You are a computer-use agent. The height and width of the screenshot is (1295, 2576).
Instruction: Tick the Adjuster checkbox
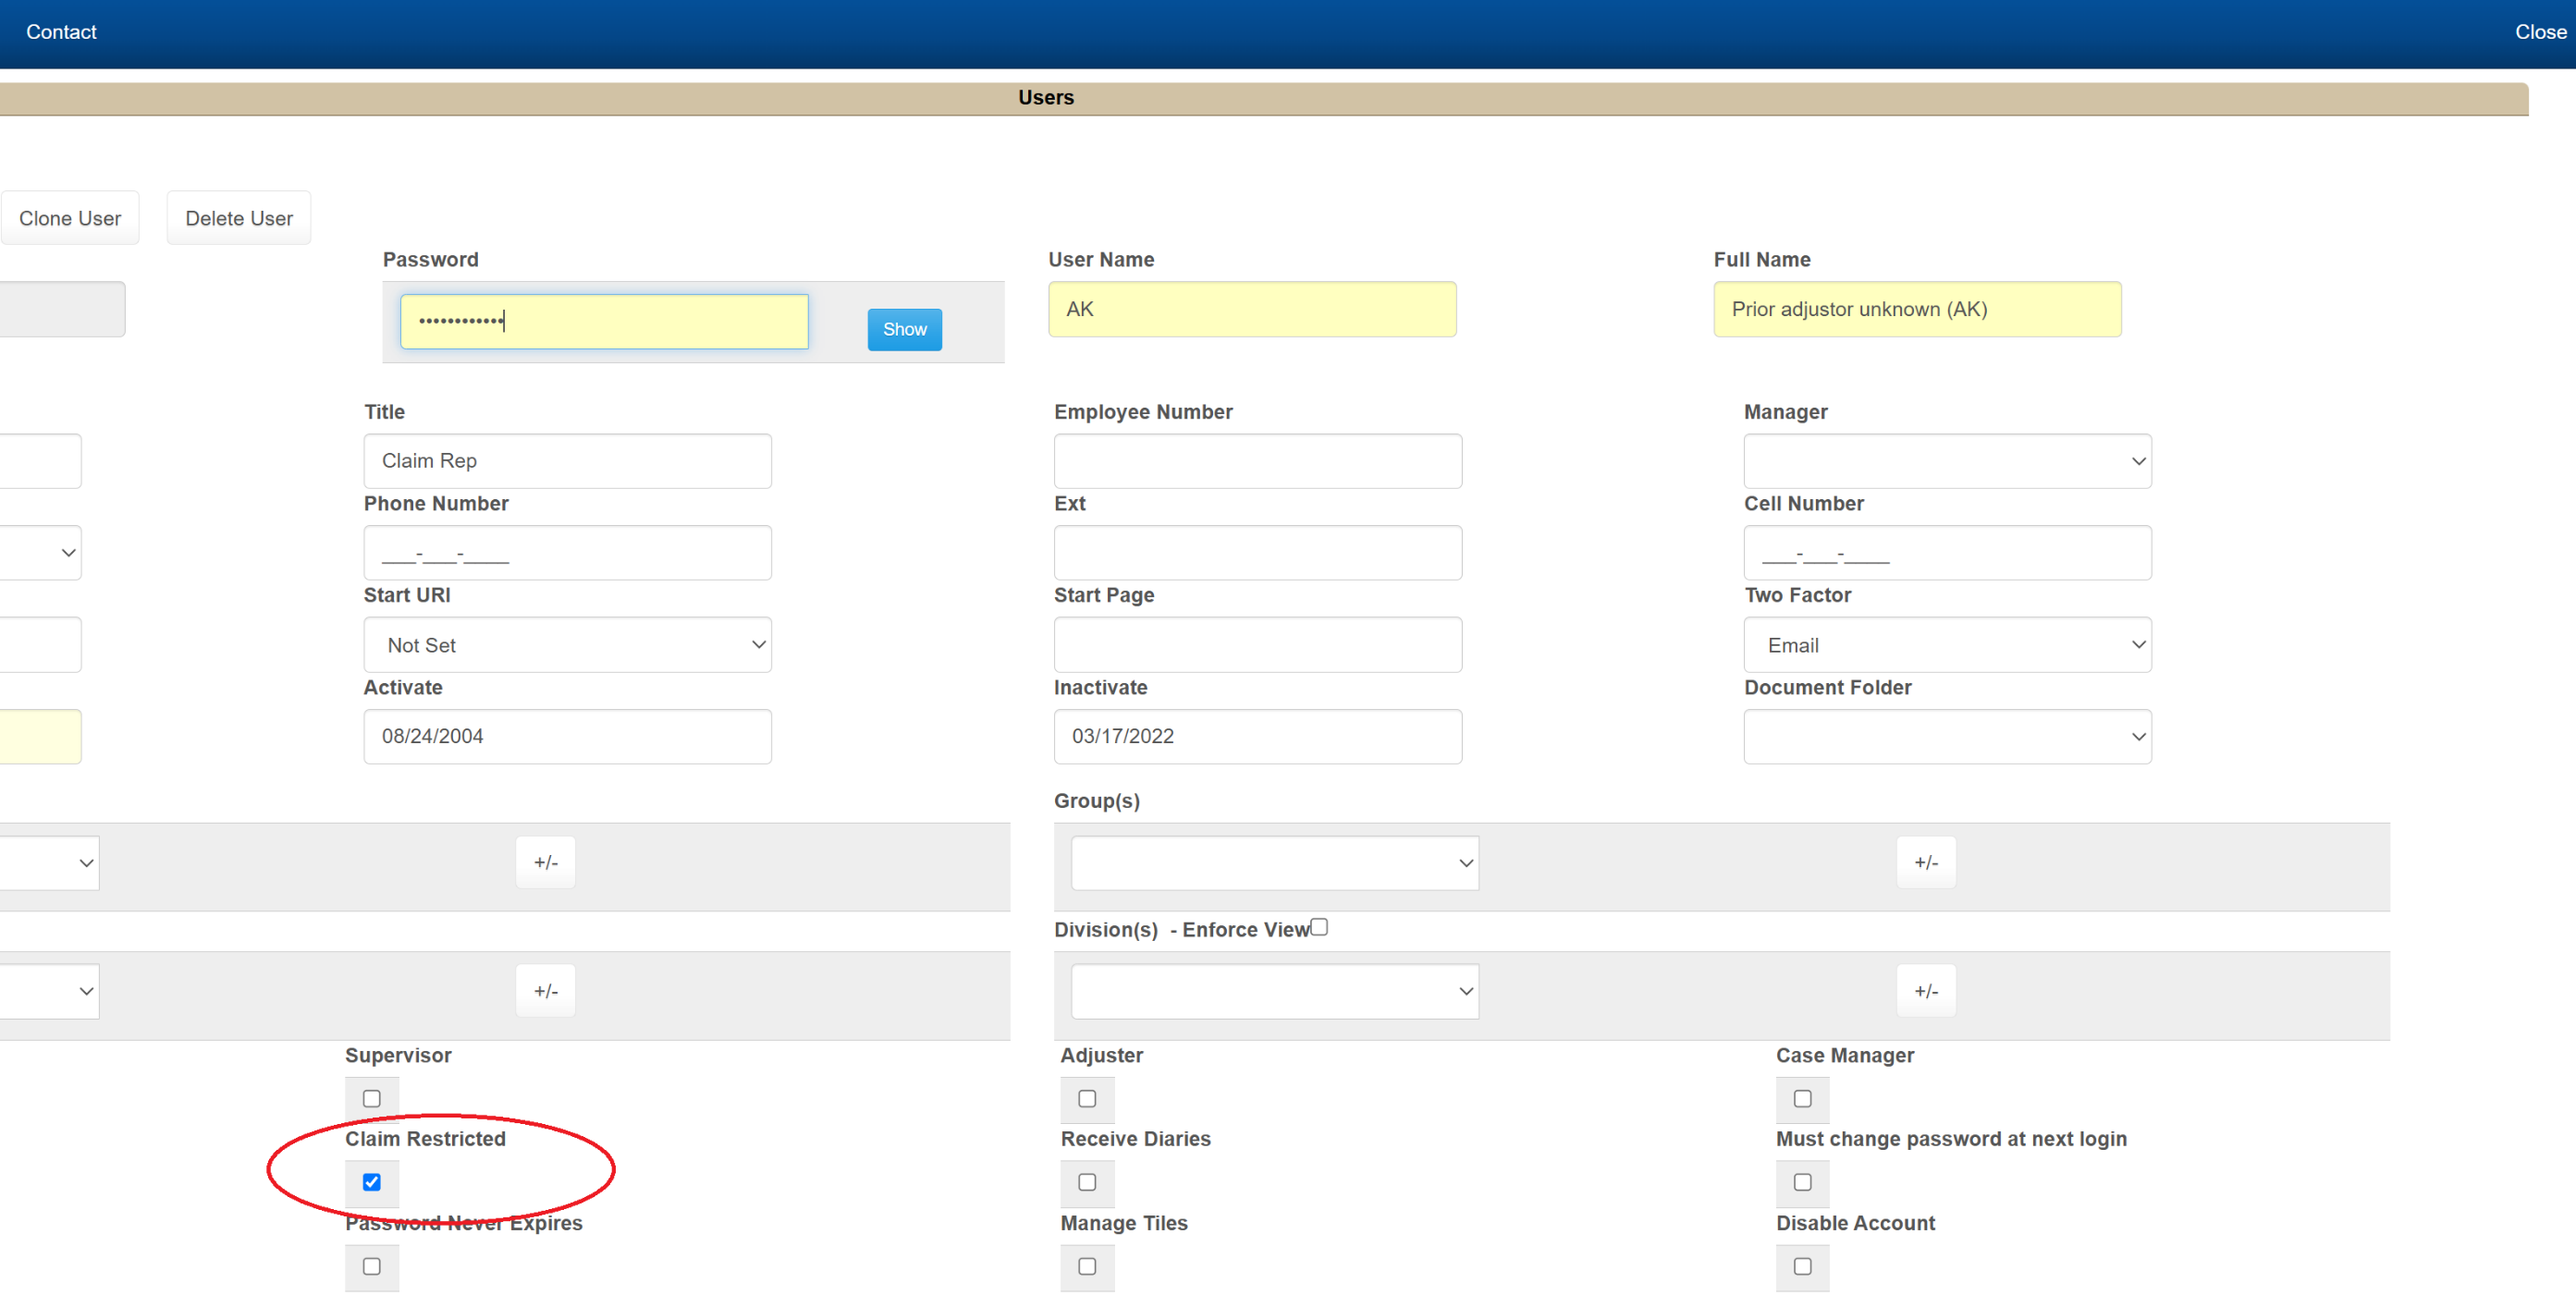1087,1098
